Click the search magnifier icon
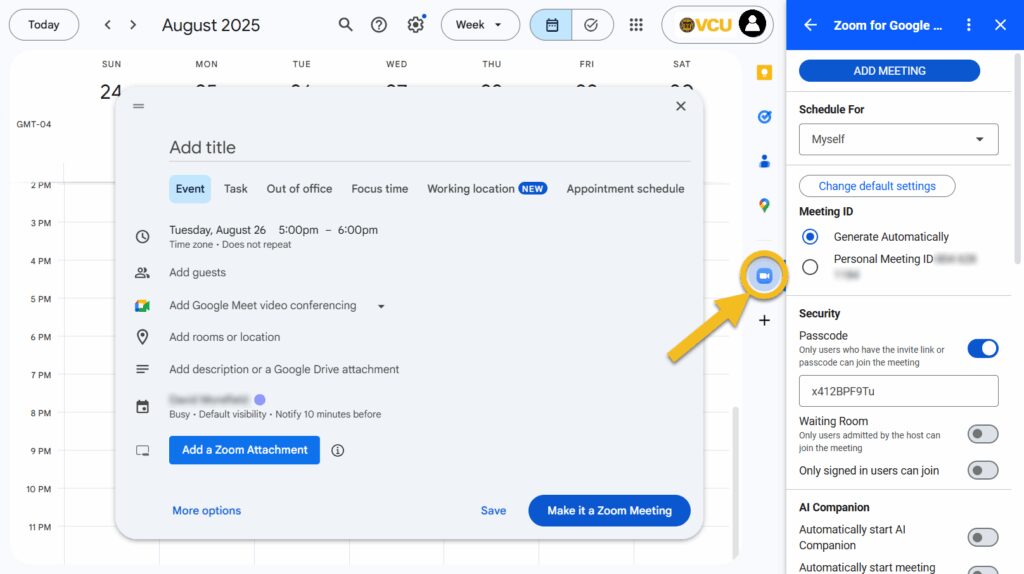The height and width of the screenshot is (574, 1024). point(345,25)
